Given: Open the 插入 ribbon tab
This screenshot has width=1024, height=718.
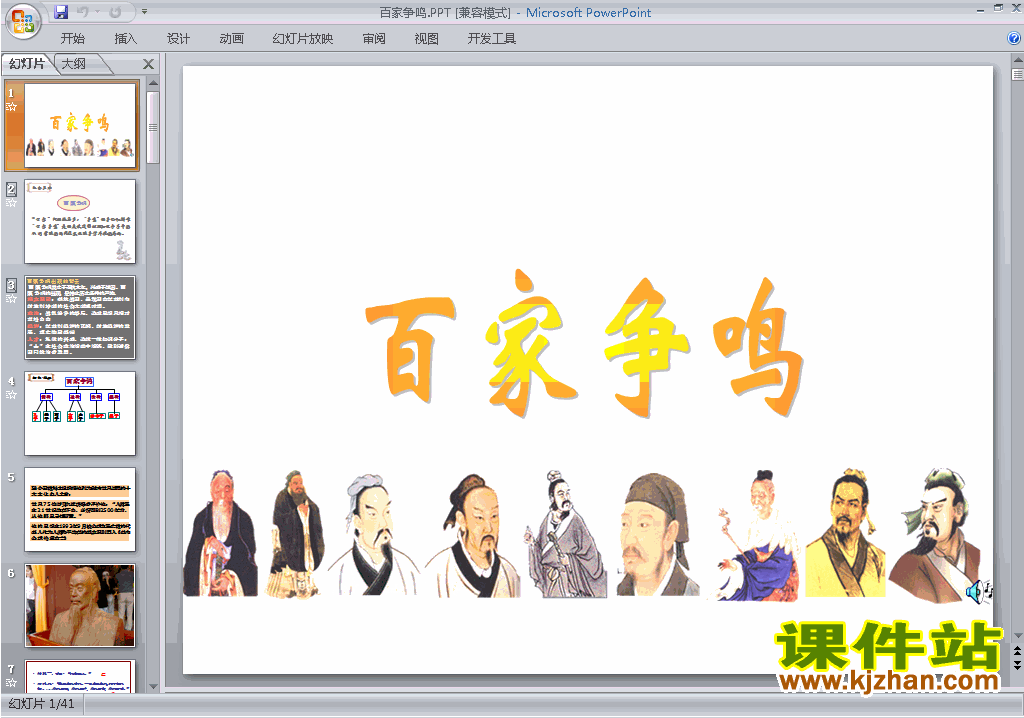Looking at the screenshot, I should click(125, 39).
